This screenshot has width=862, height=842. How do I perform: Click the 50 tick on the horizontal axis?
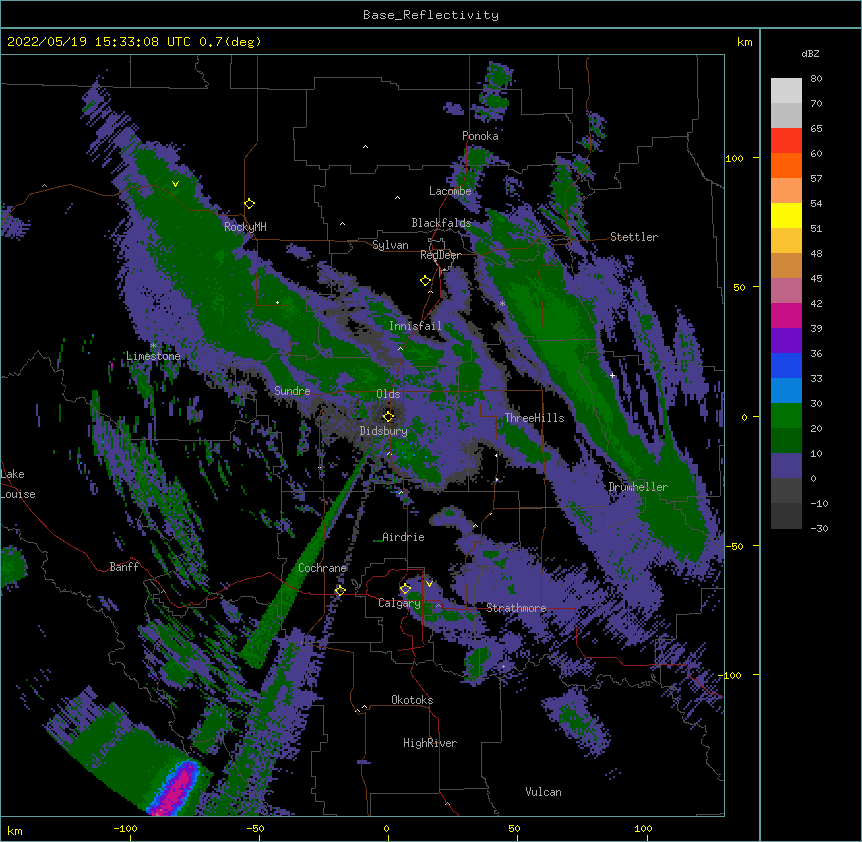point(514,828)
